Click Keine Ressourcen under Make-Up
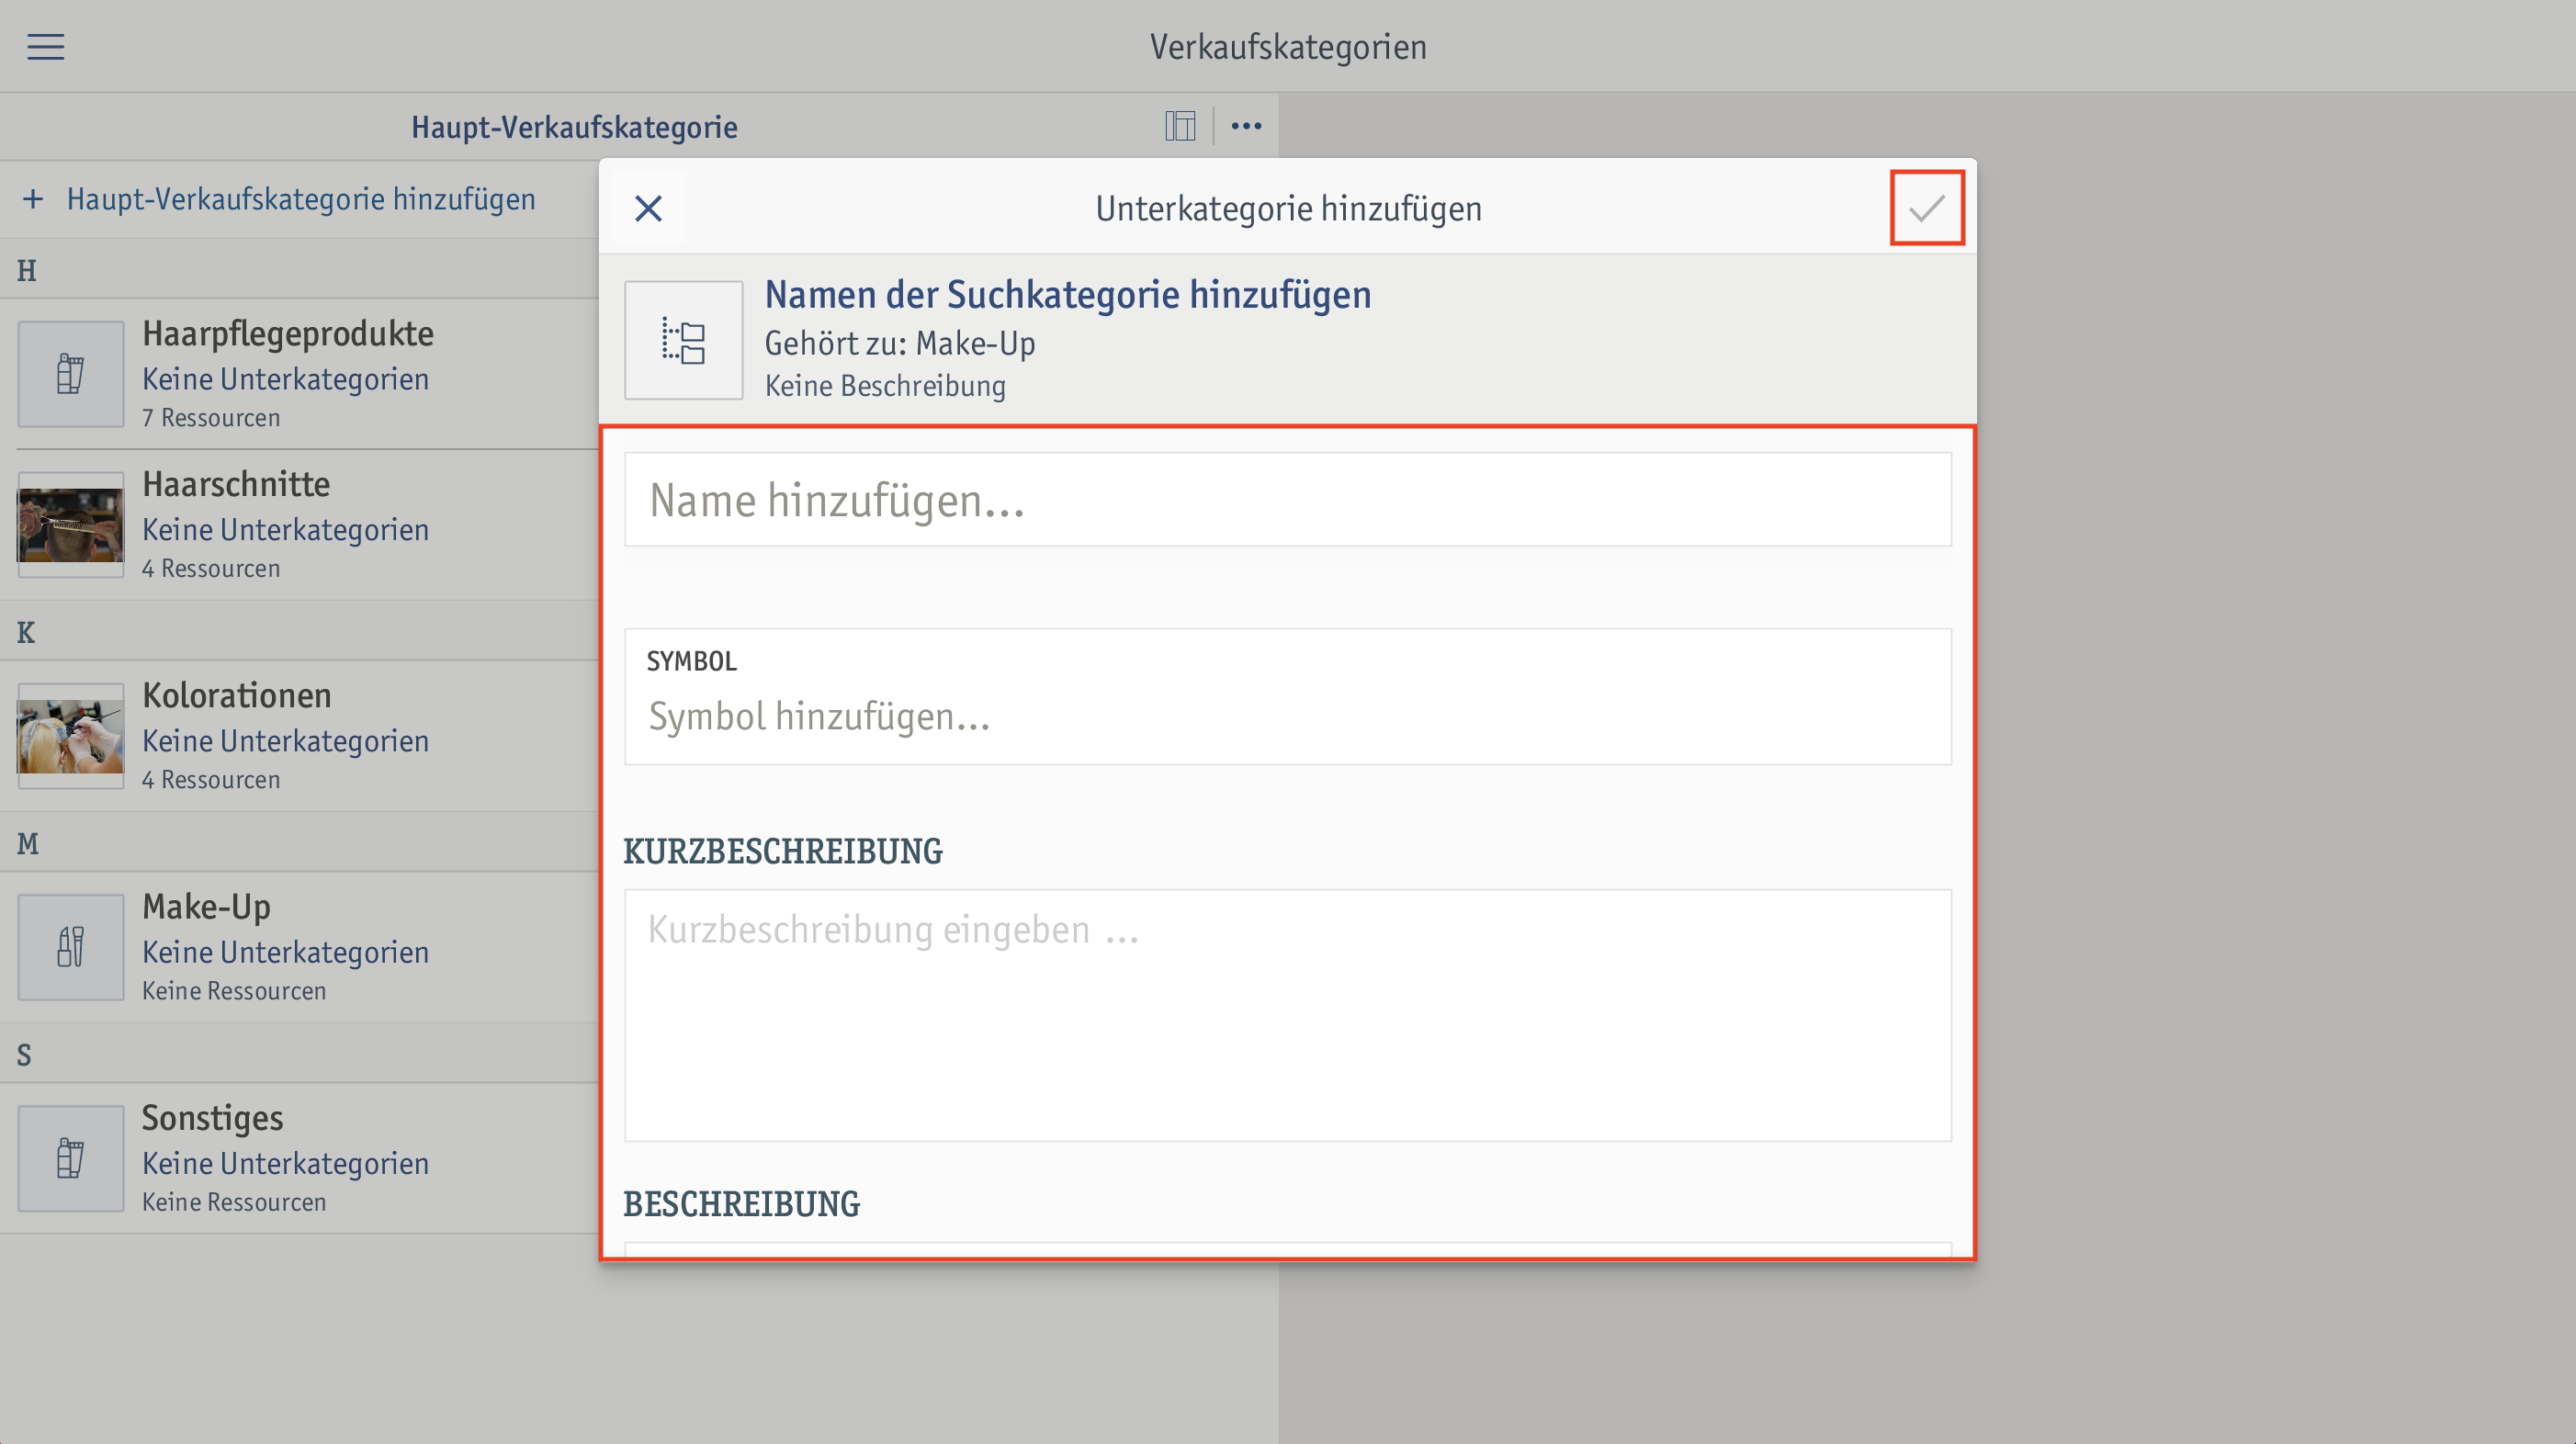This screenshot has width=2576, height=1444. pos(234,990)
